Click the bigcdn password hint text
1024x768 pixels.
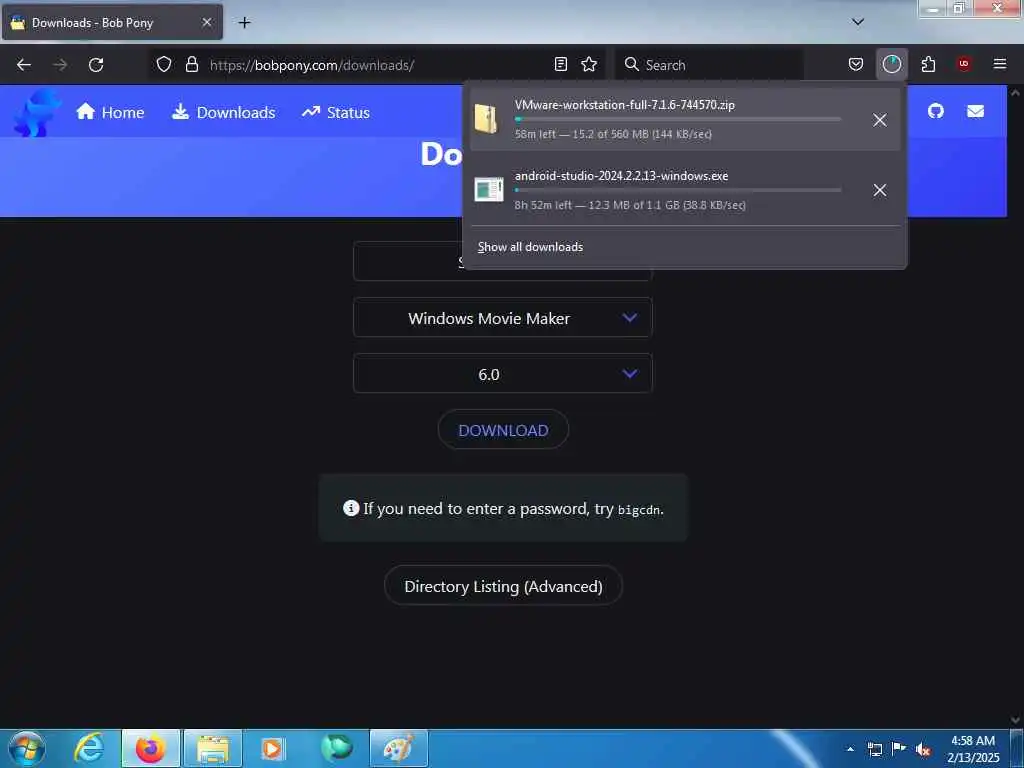click(513, 509)
